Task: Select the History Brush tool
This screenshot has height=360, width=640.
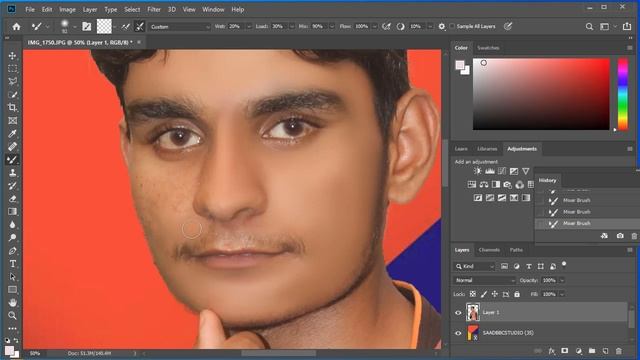Action: pyautogui.click(x=13, y=186)
